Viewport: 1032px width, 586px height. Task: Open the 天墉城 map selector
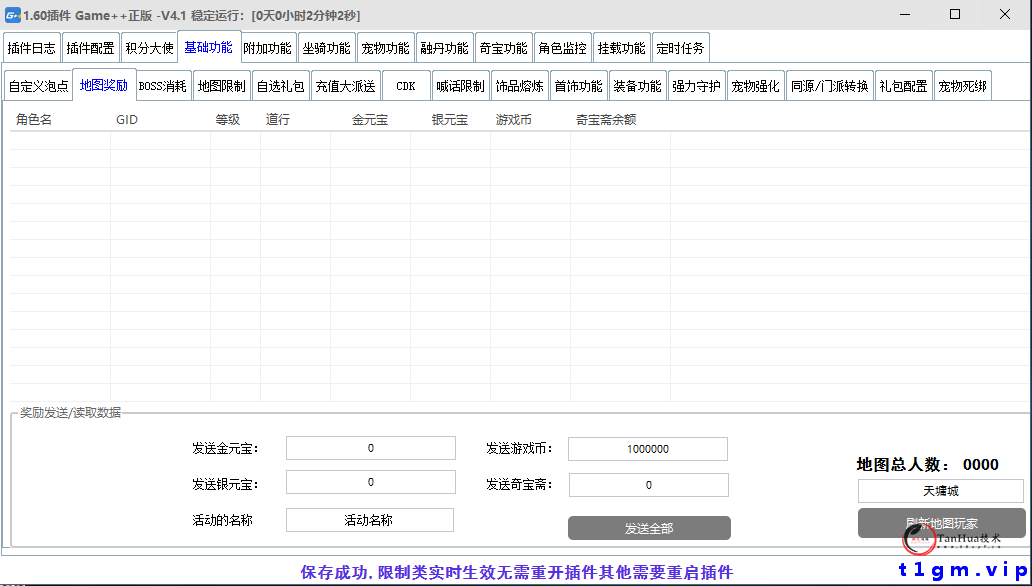point(941,490)
